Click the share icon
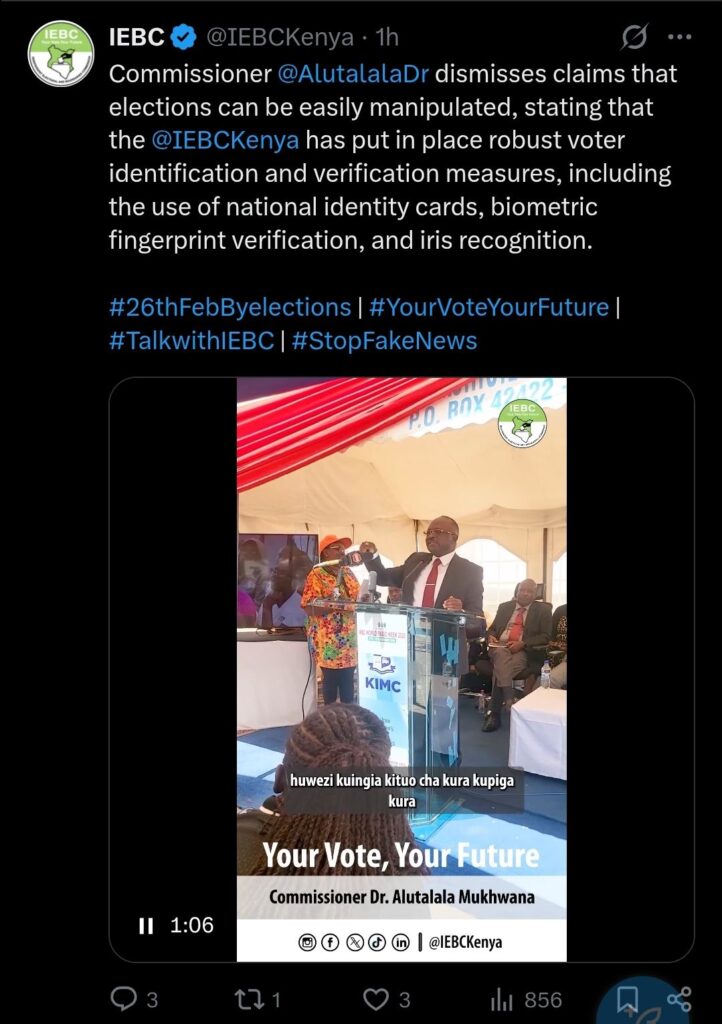 pyautogui.click(x=679, y=999)
